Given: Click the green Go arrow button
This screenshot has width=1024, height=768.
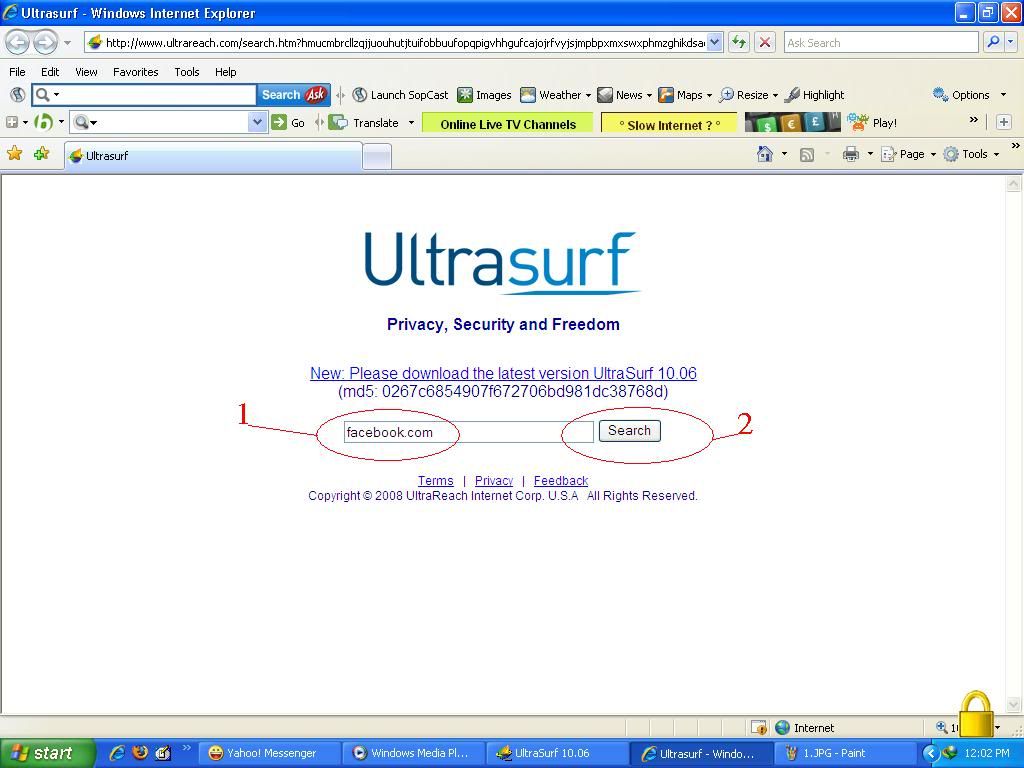Looking at the screenshot, I should pos(280,122).
